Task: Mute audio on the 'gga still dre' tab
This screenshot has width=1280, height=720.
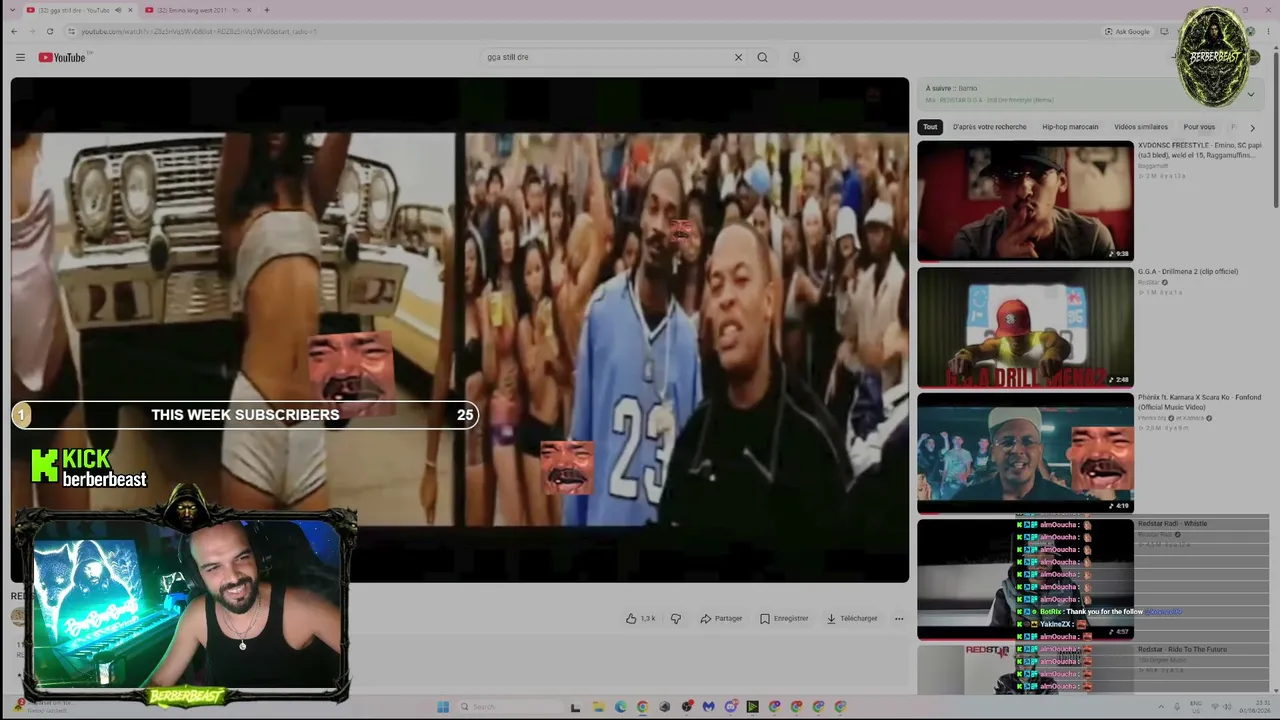Action: 118,10
